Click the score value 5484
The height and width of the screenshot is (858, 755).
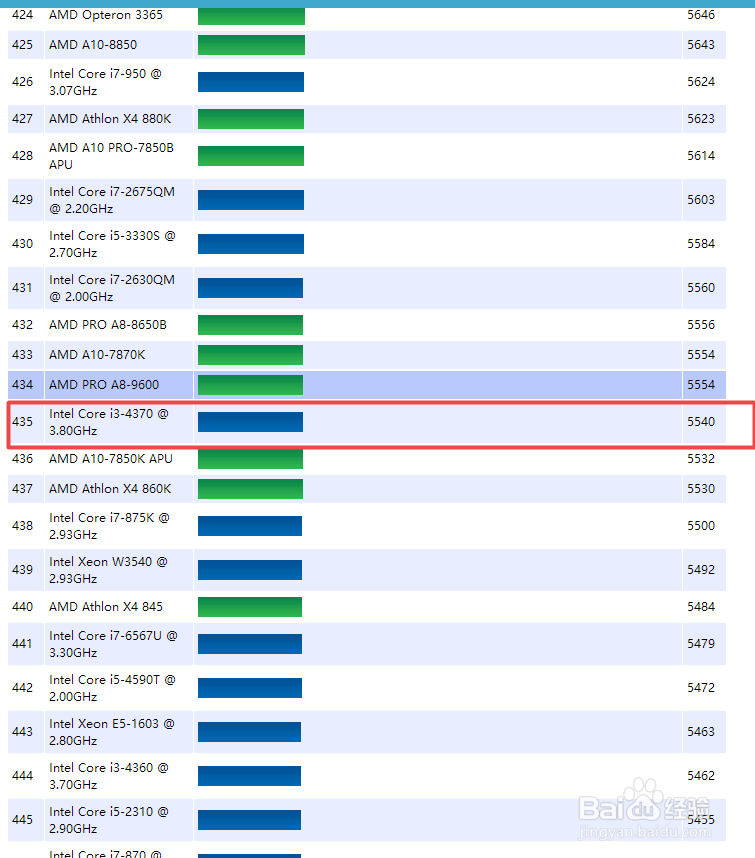701,607
